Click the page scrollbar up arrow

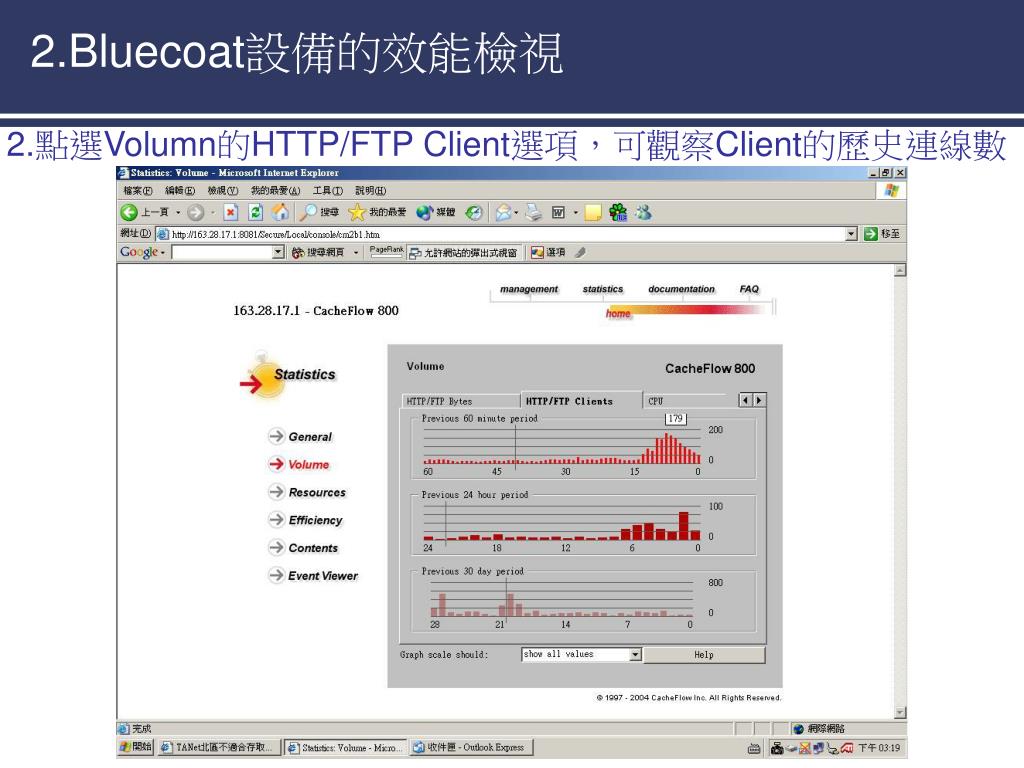coord(901,270)
